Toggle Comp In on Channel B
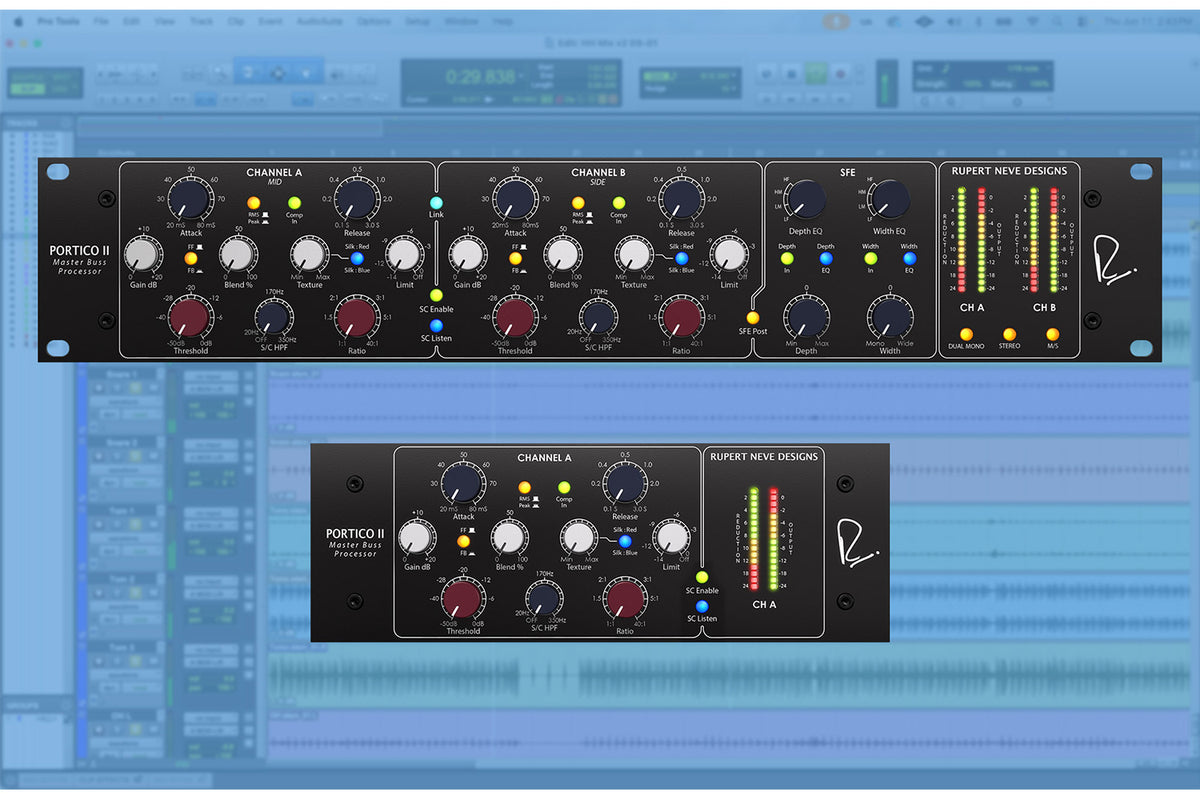 pos(619,203)
